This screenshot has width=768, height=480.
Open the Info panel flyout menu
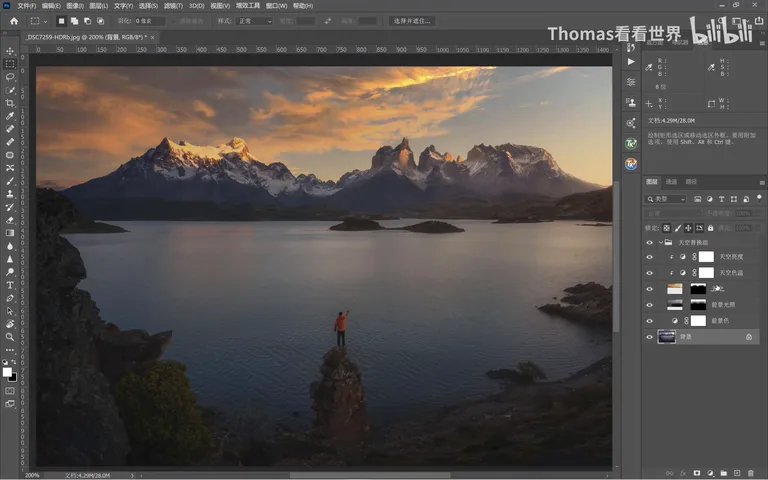pos(762,43)
